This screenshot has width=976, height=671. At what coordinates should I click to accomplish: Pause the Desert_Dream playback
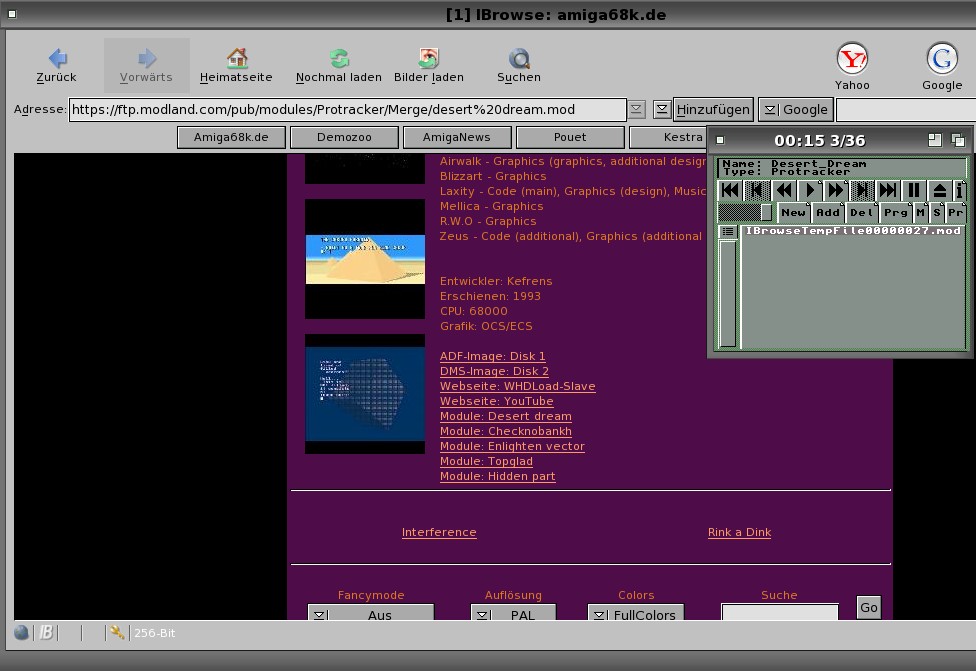914,190
